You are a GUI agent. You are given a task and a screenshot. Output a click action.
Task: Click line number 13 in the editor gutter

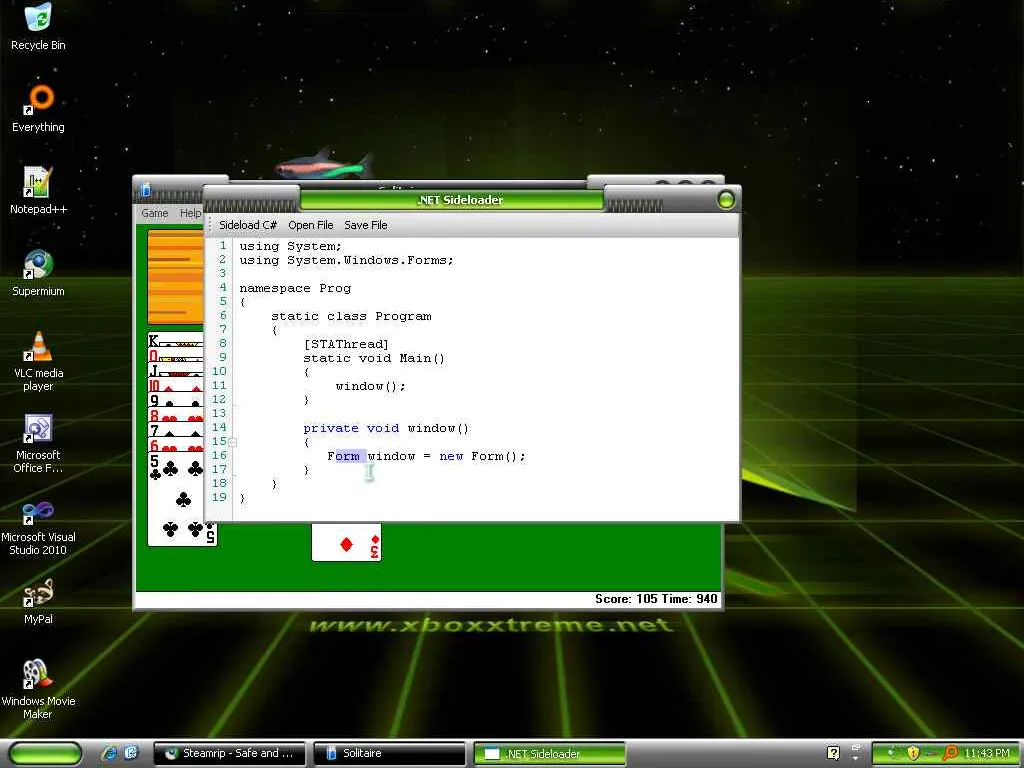[219, 413]
